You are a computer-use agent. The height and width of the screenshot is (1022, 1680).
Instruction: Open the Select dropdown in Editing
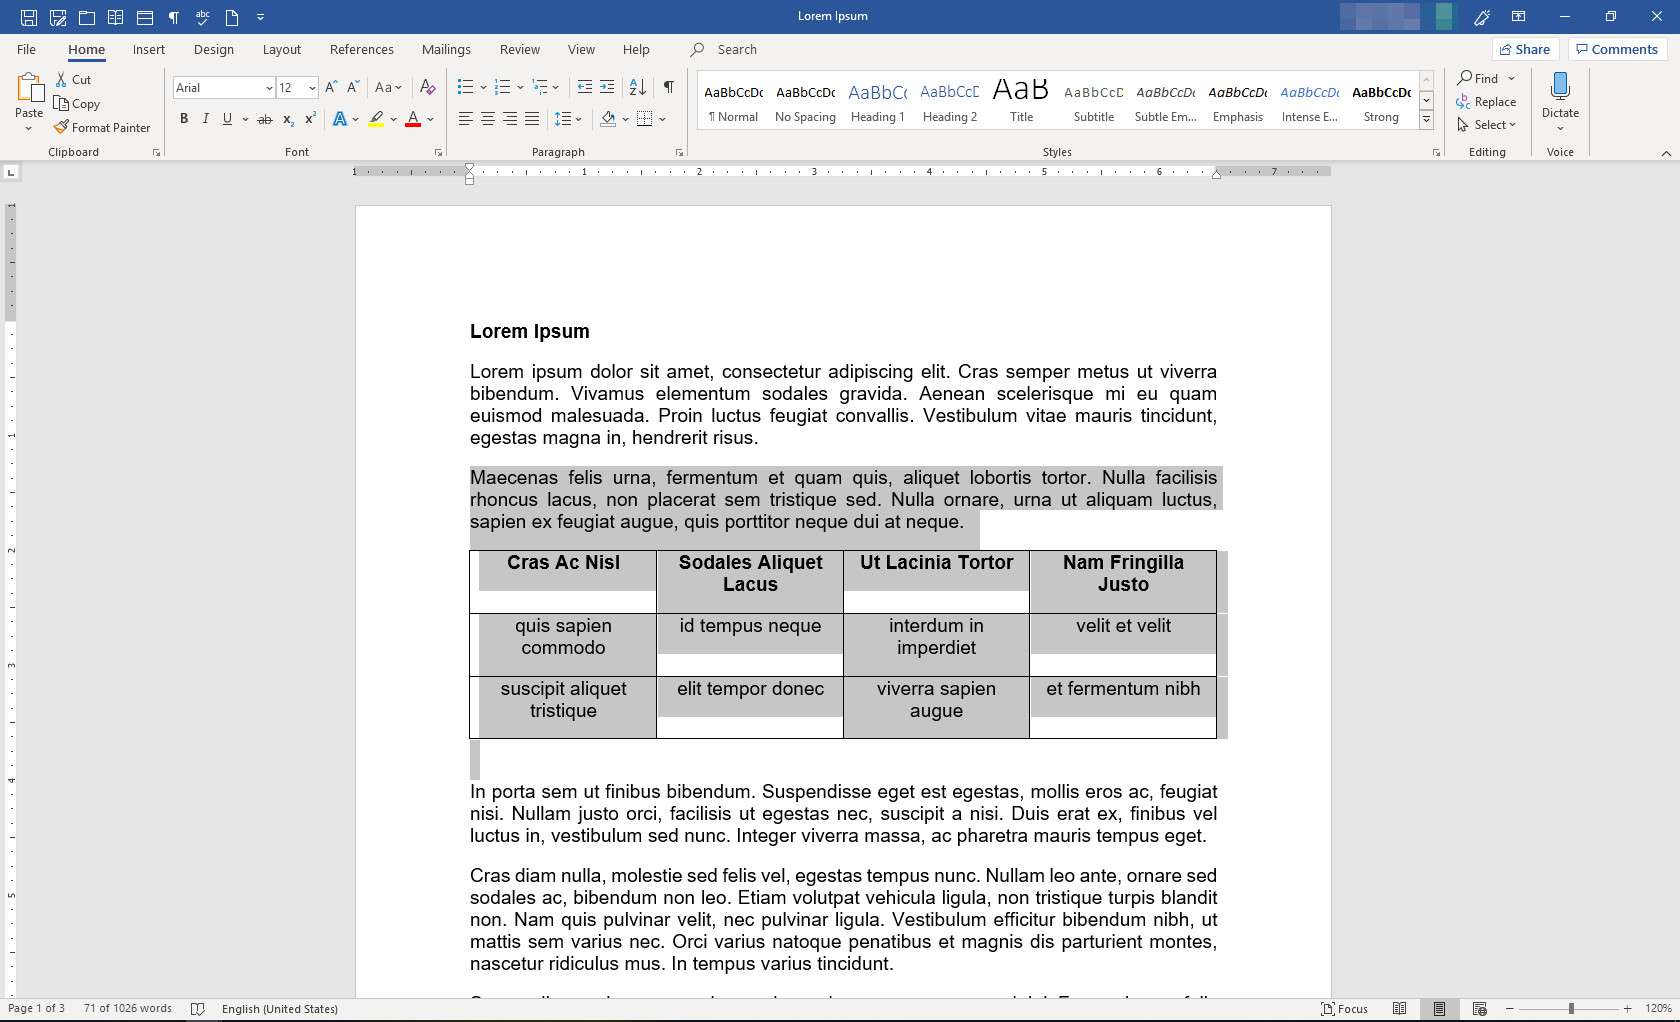1487,125
